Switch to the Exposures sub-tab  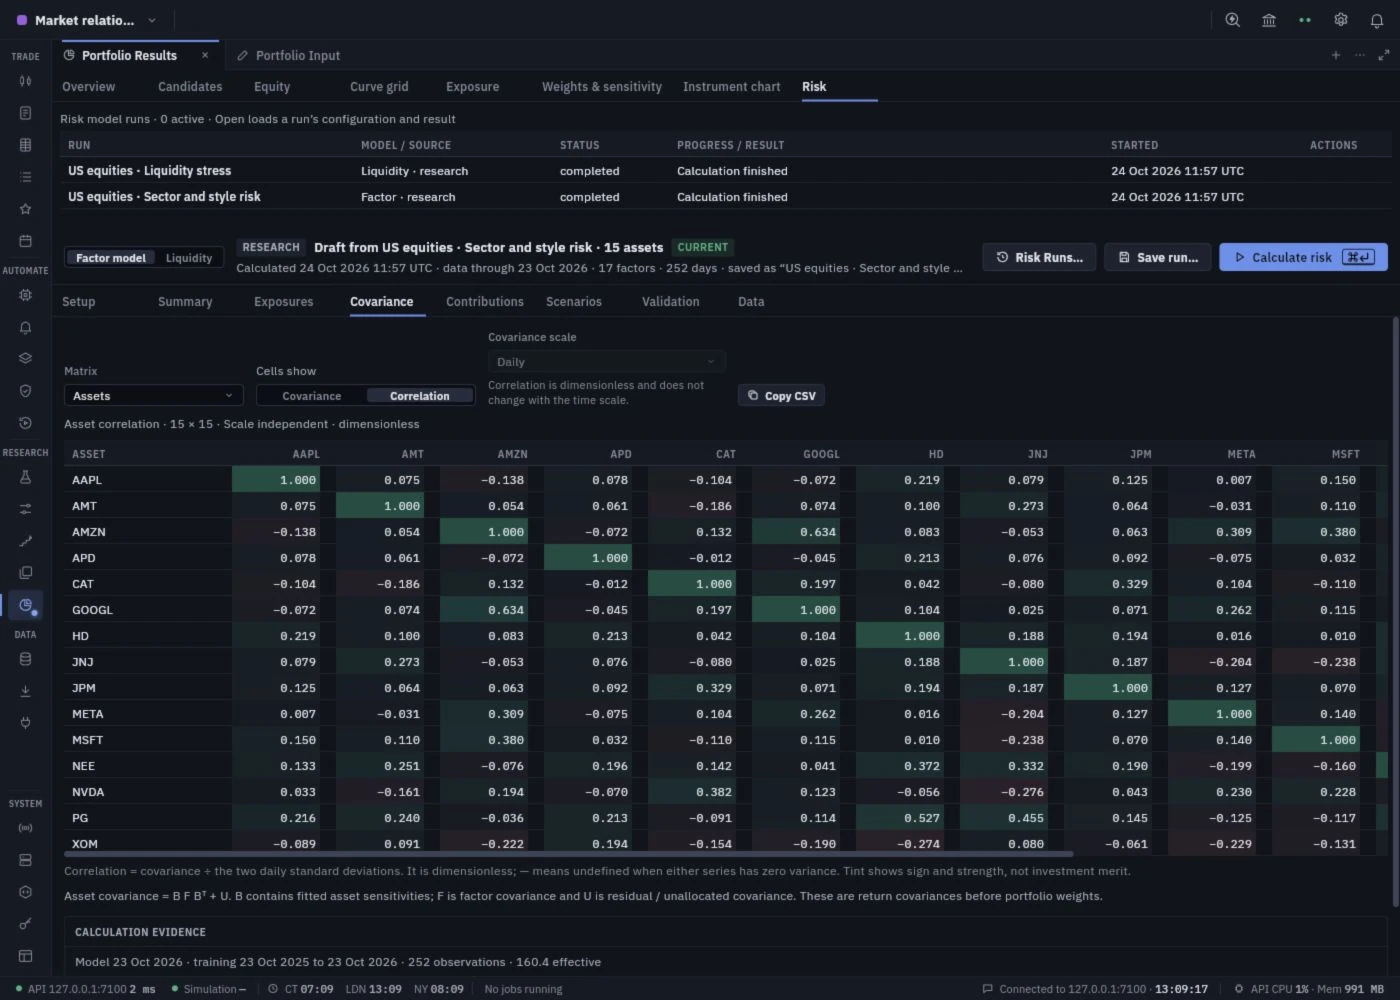pos(283,302)
